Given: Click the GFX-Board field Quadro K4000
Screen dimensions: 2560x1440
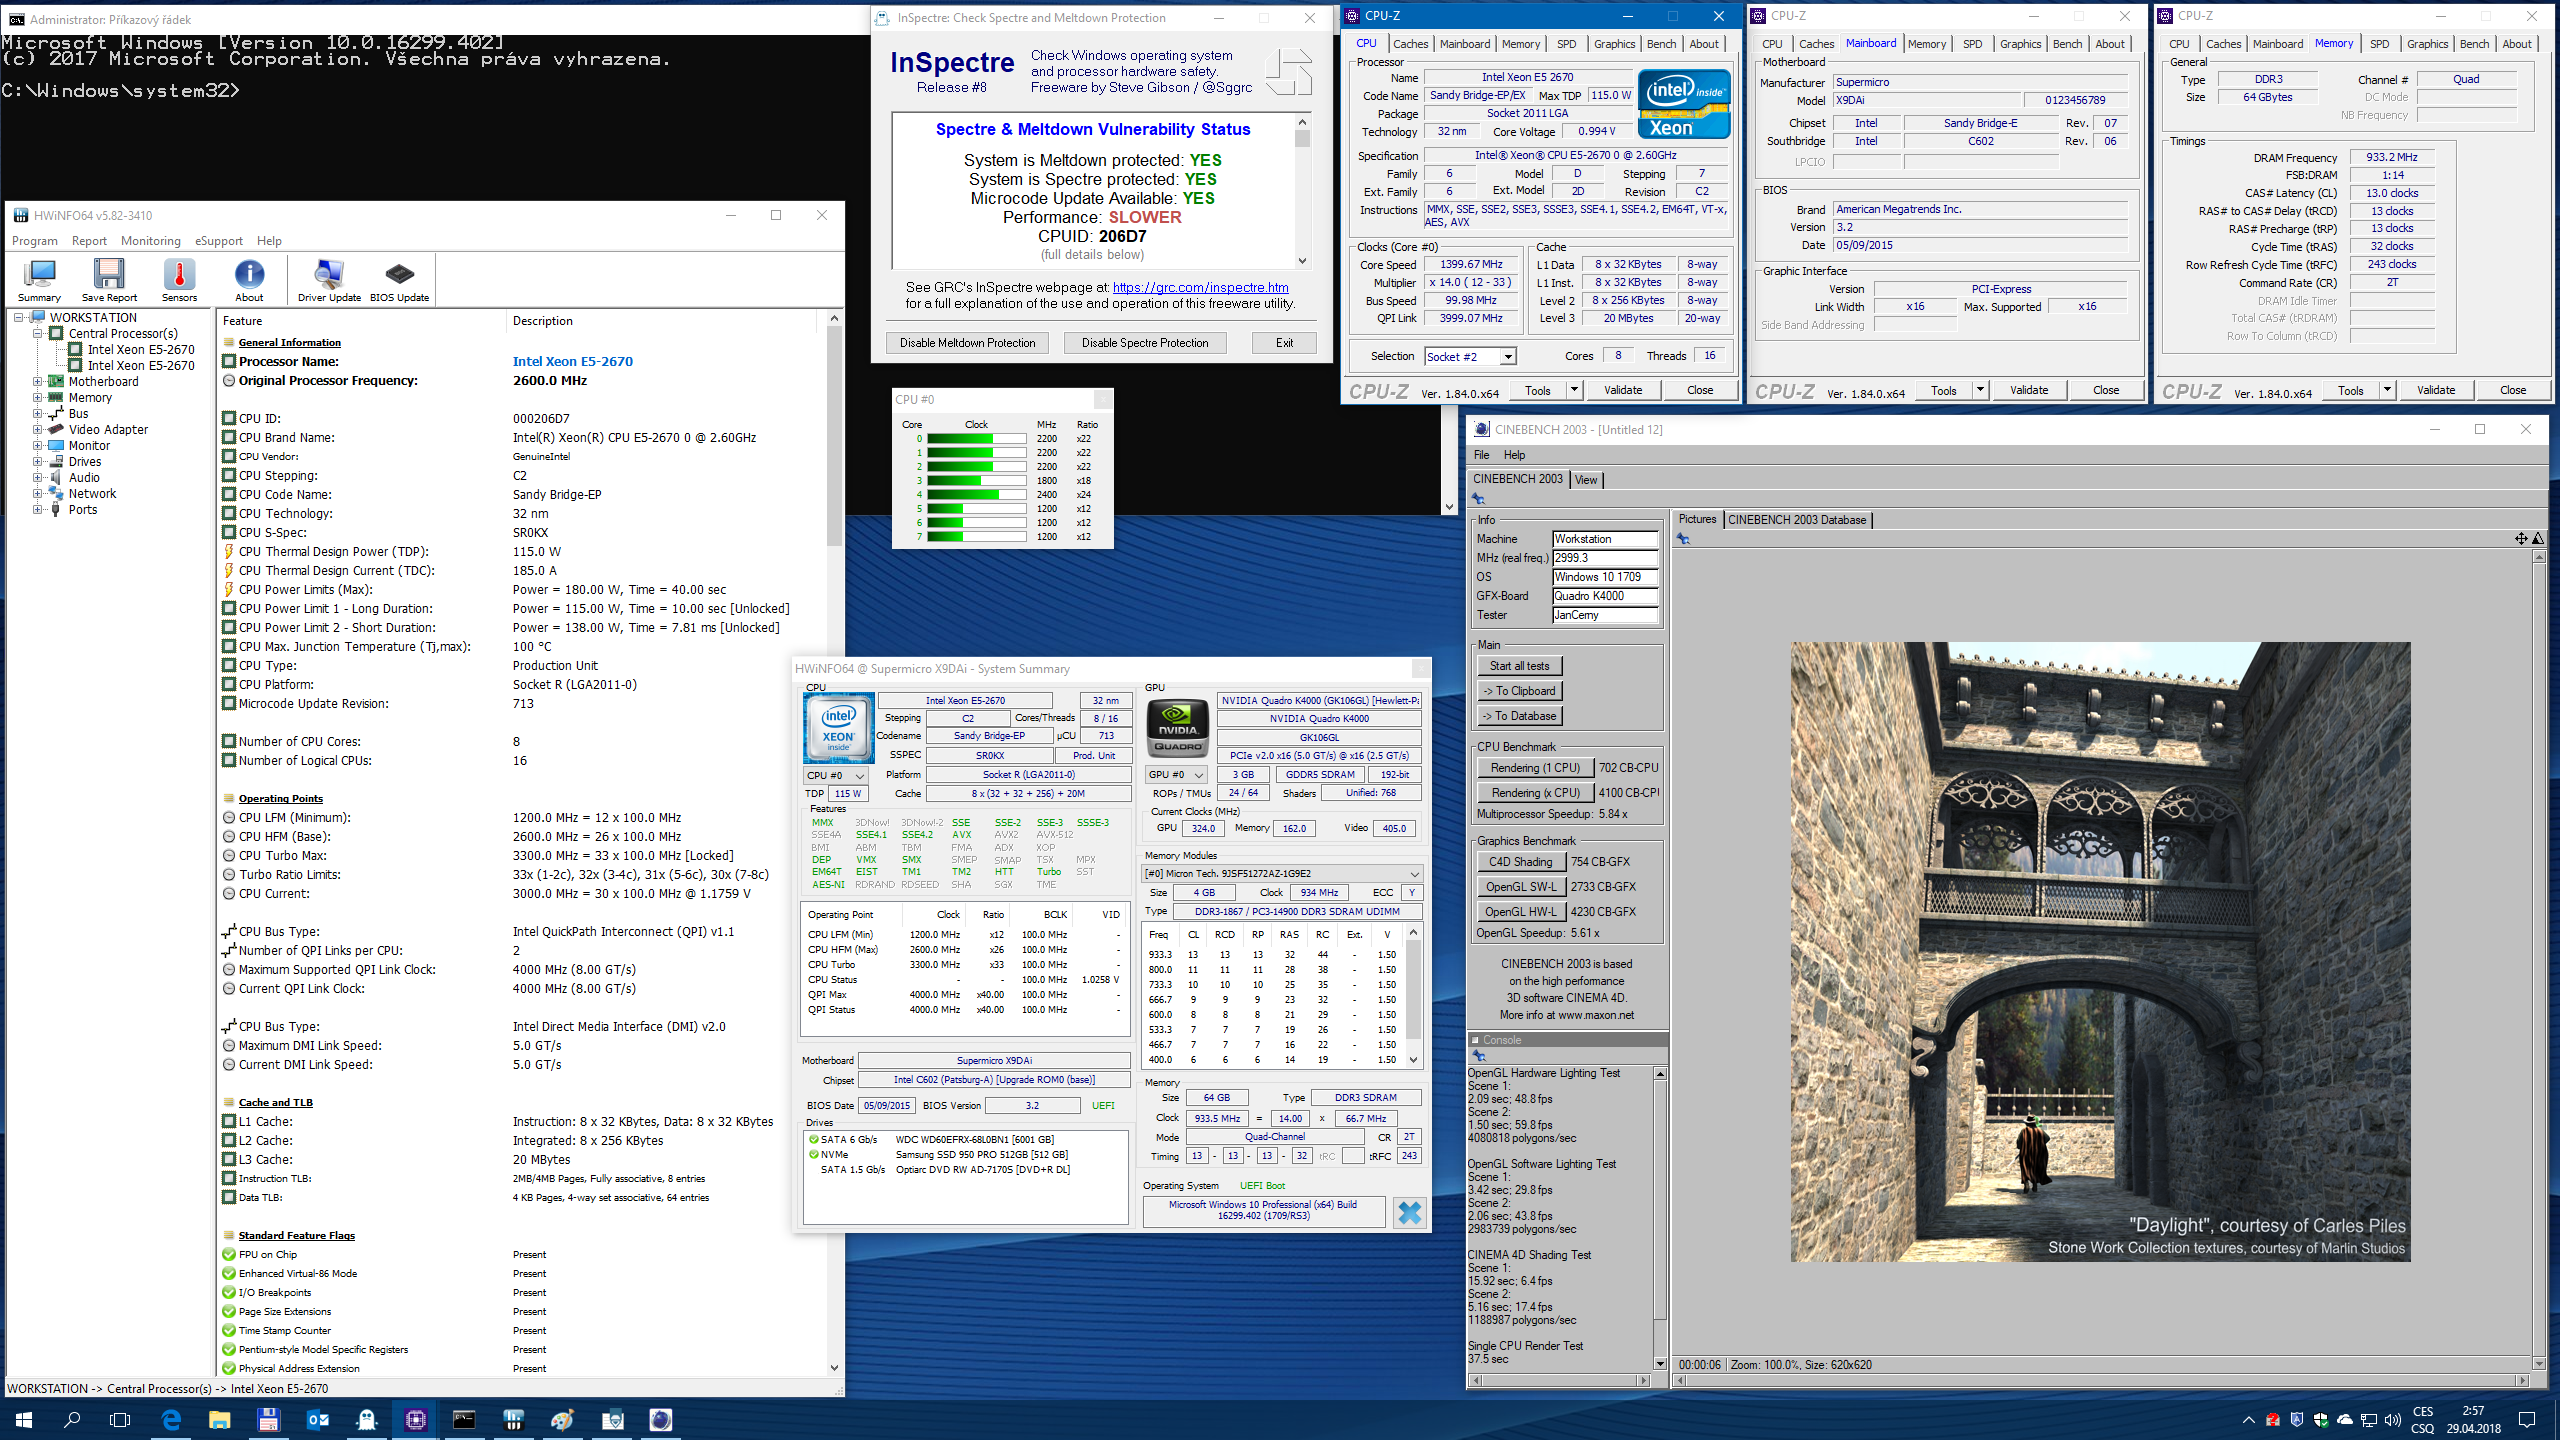Looking at the screenshot, I should [1605, 597].
